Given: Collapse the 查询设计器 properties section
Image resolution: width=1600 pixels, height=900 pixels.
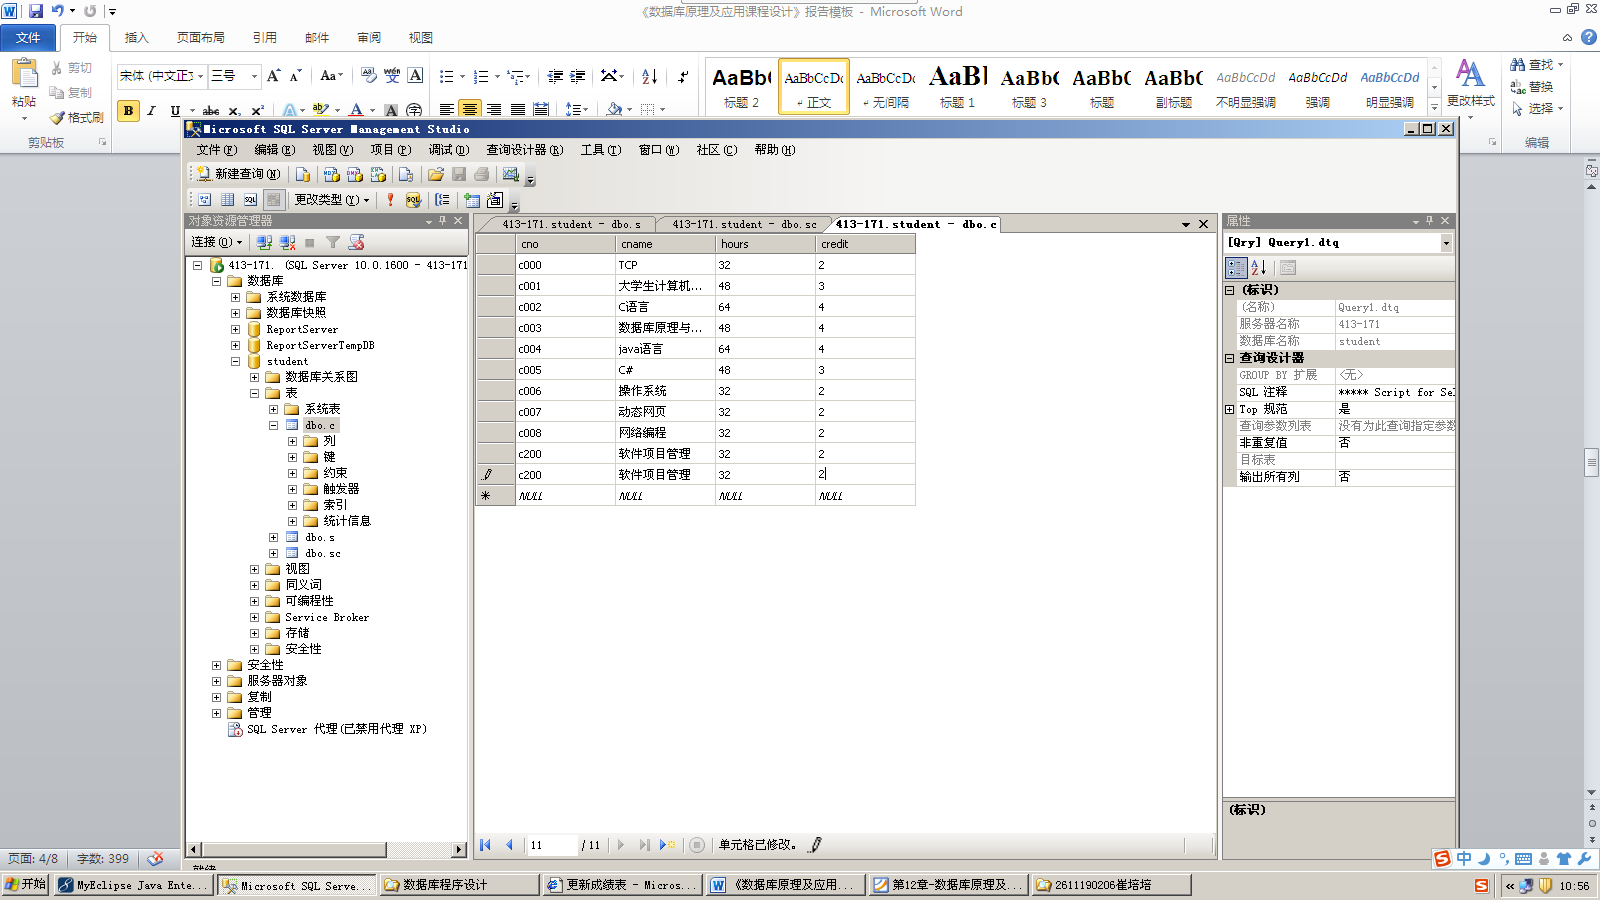Looking at the screenshot, I should point(1230,358).
